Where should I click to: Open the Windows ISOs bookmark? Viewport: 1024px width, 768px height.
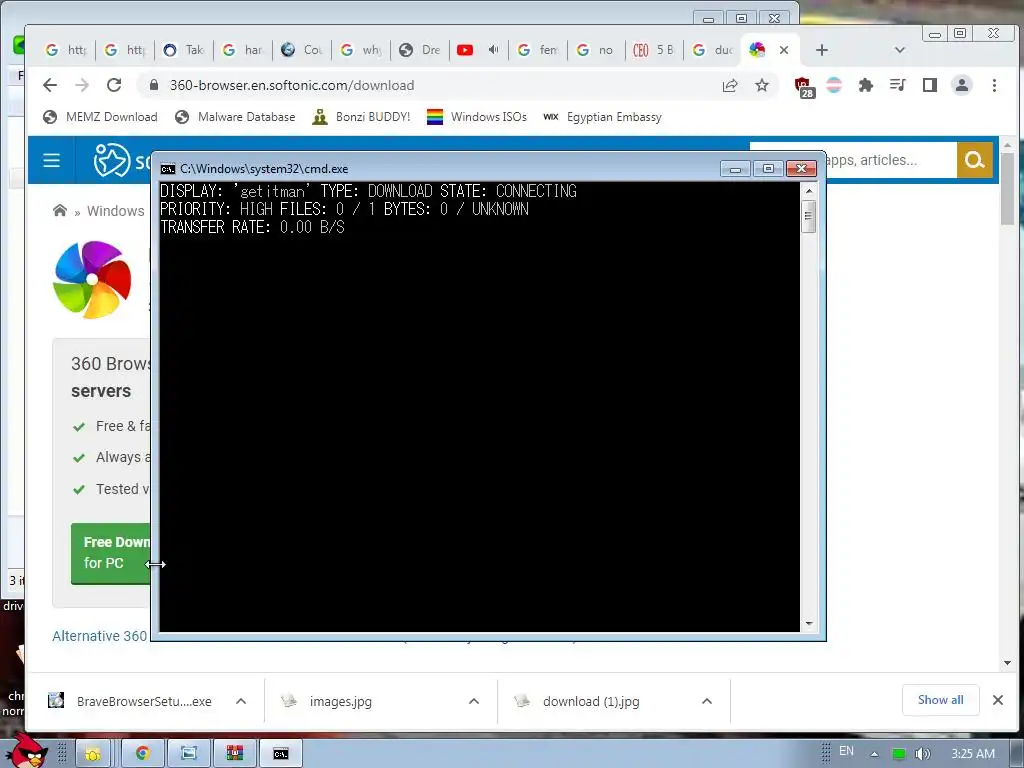pyautogui.click(x=477, y=117)
